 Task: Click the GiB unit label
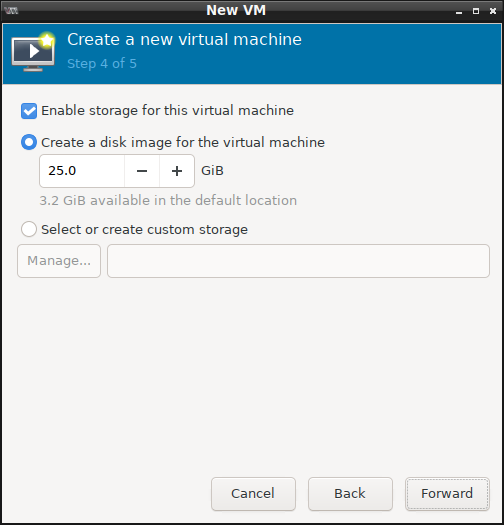pos(212,171)
